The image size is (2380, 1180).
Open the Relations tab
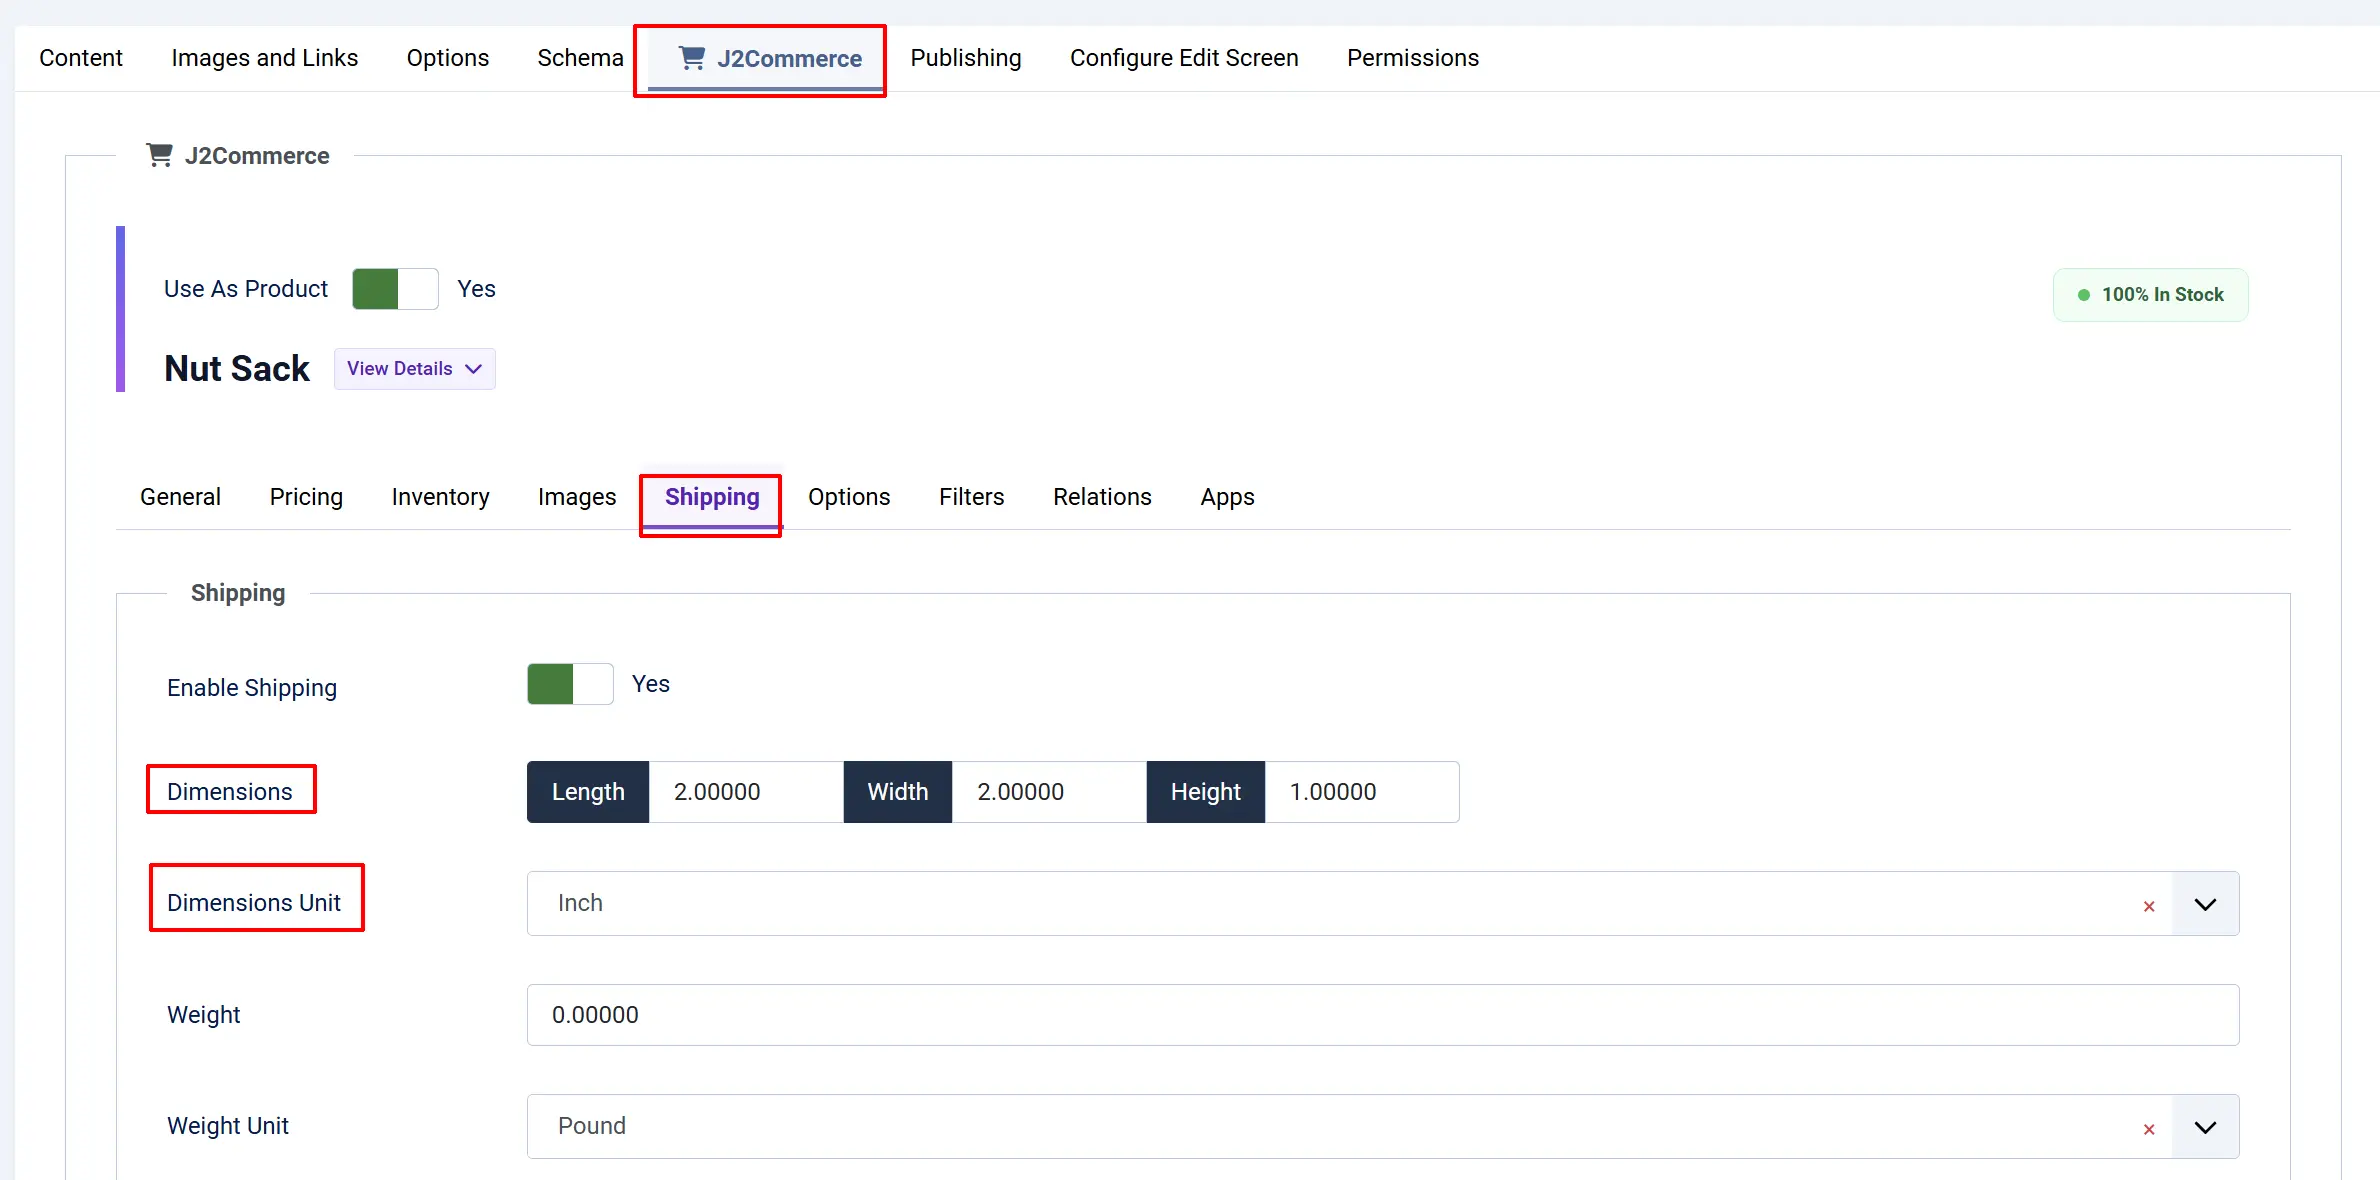[x=1102, y=497]
